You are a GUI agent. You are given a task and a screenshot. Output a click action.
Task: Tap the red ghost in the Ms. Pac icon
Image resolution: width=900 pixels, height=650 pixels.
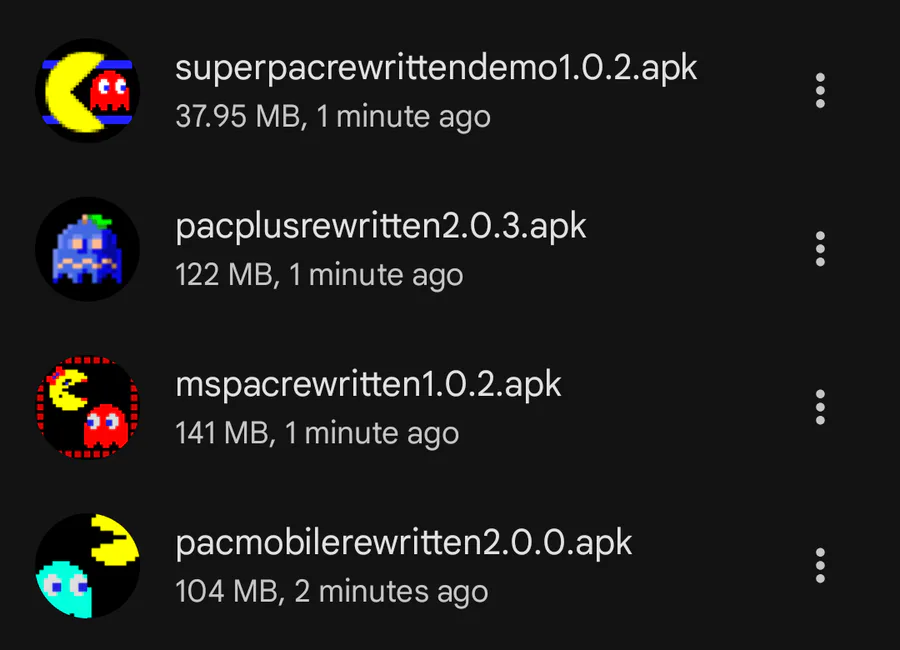point(106,425)
